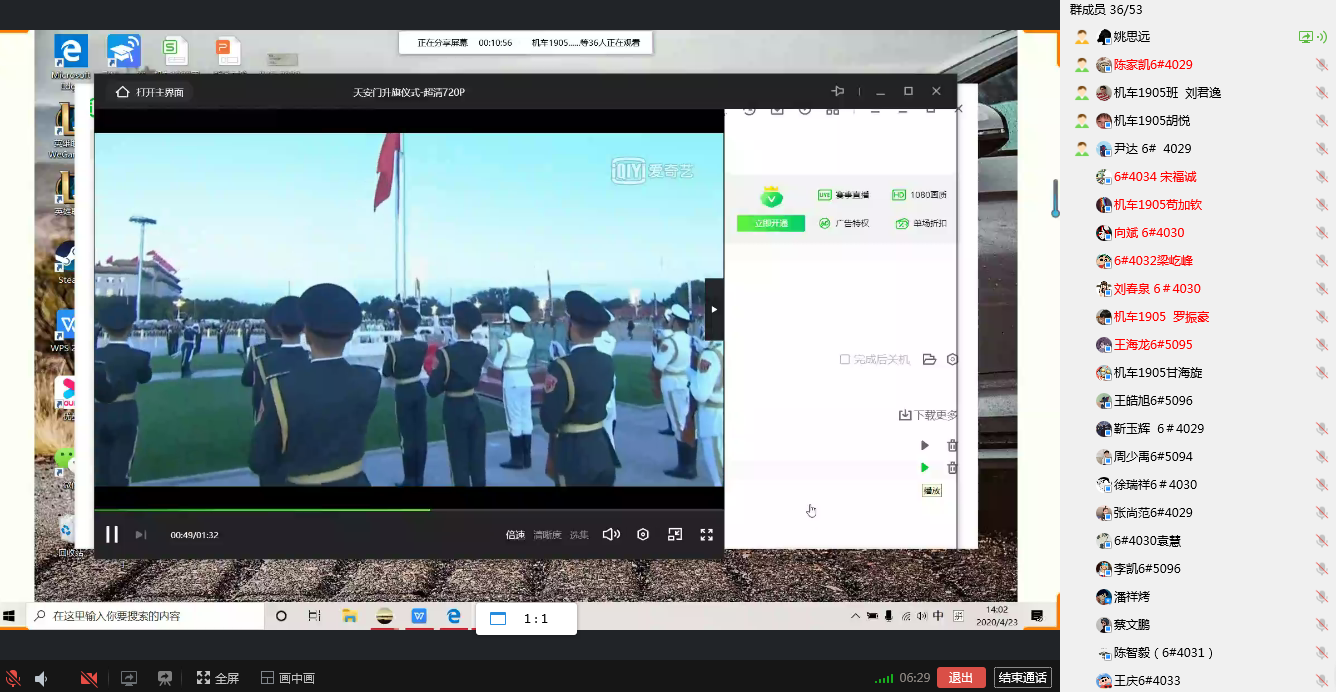The image size is (1336, 692).
Task: Toggle the mic icon for 机车1905胡悦
Action: tap(1321, 121)
